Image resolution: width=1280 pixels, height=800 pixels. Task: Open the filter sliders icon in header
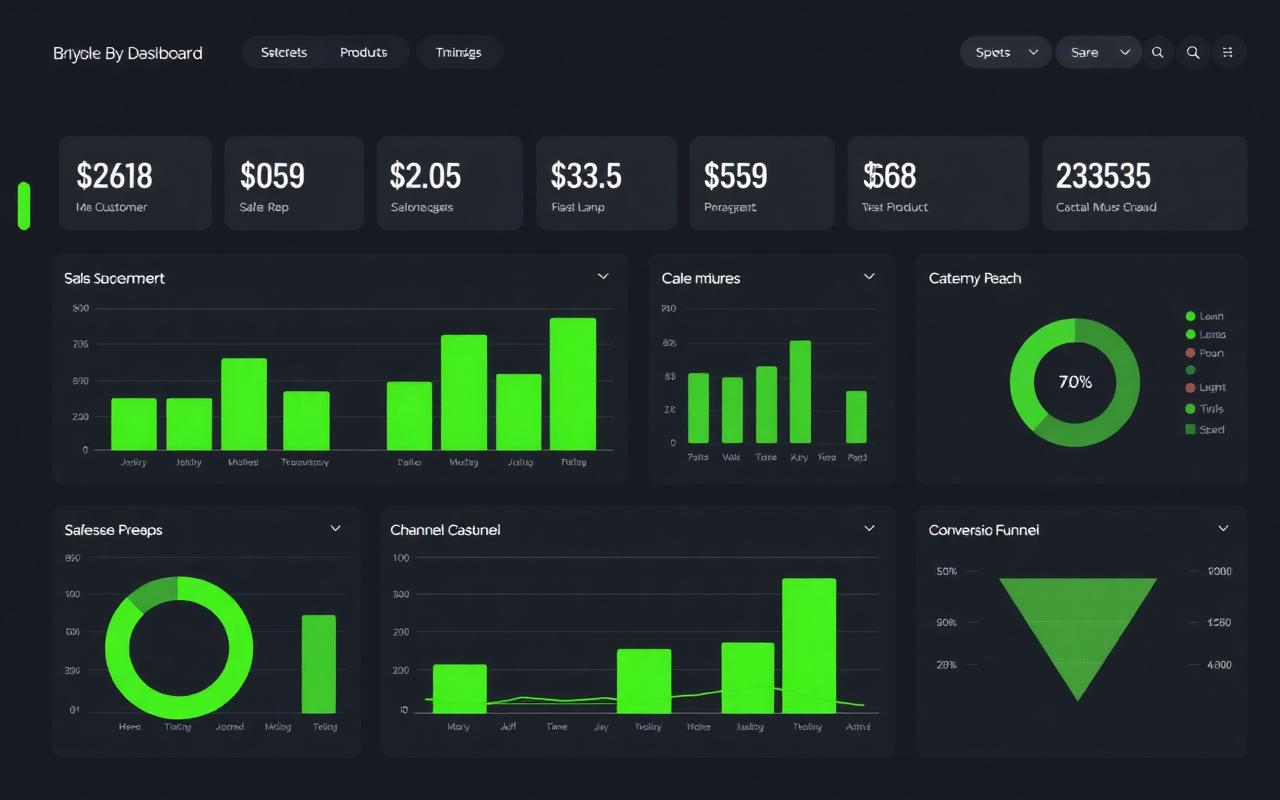coord(1229,52)
